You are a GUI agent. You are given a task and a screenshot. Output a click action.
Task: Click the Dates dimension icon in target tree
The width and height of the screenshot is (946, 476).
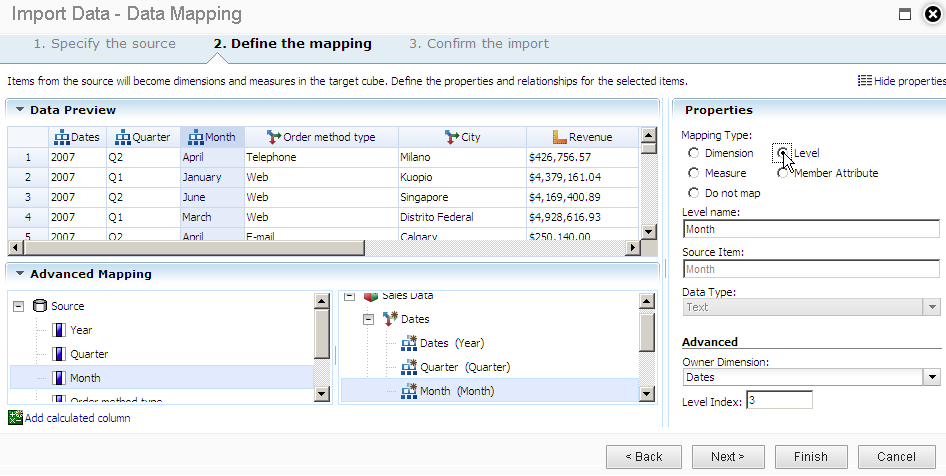tap(390, 319)
